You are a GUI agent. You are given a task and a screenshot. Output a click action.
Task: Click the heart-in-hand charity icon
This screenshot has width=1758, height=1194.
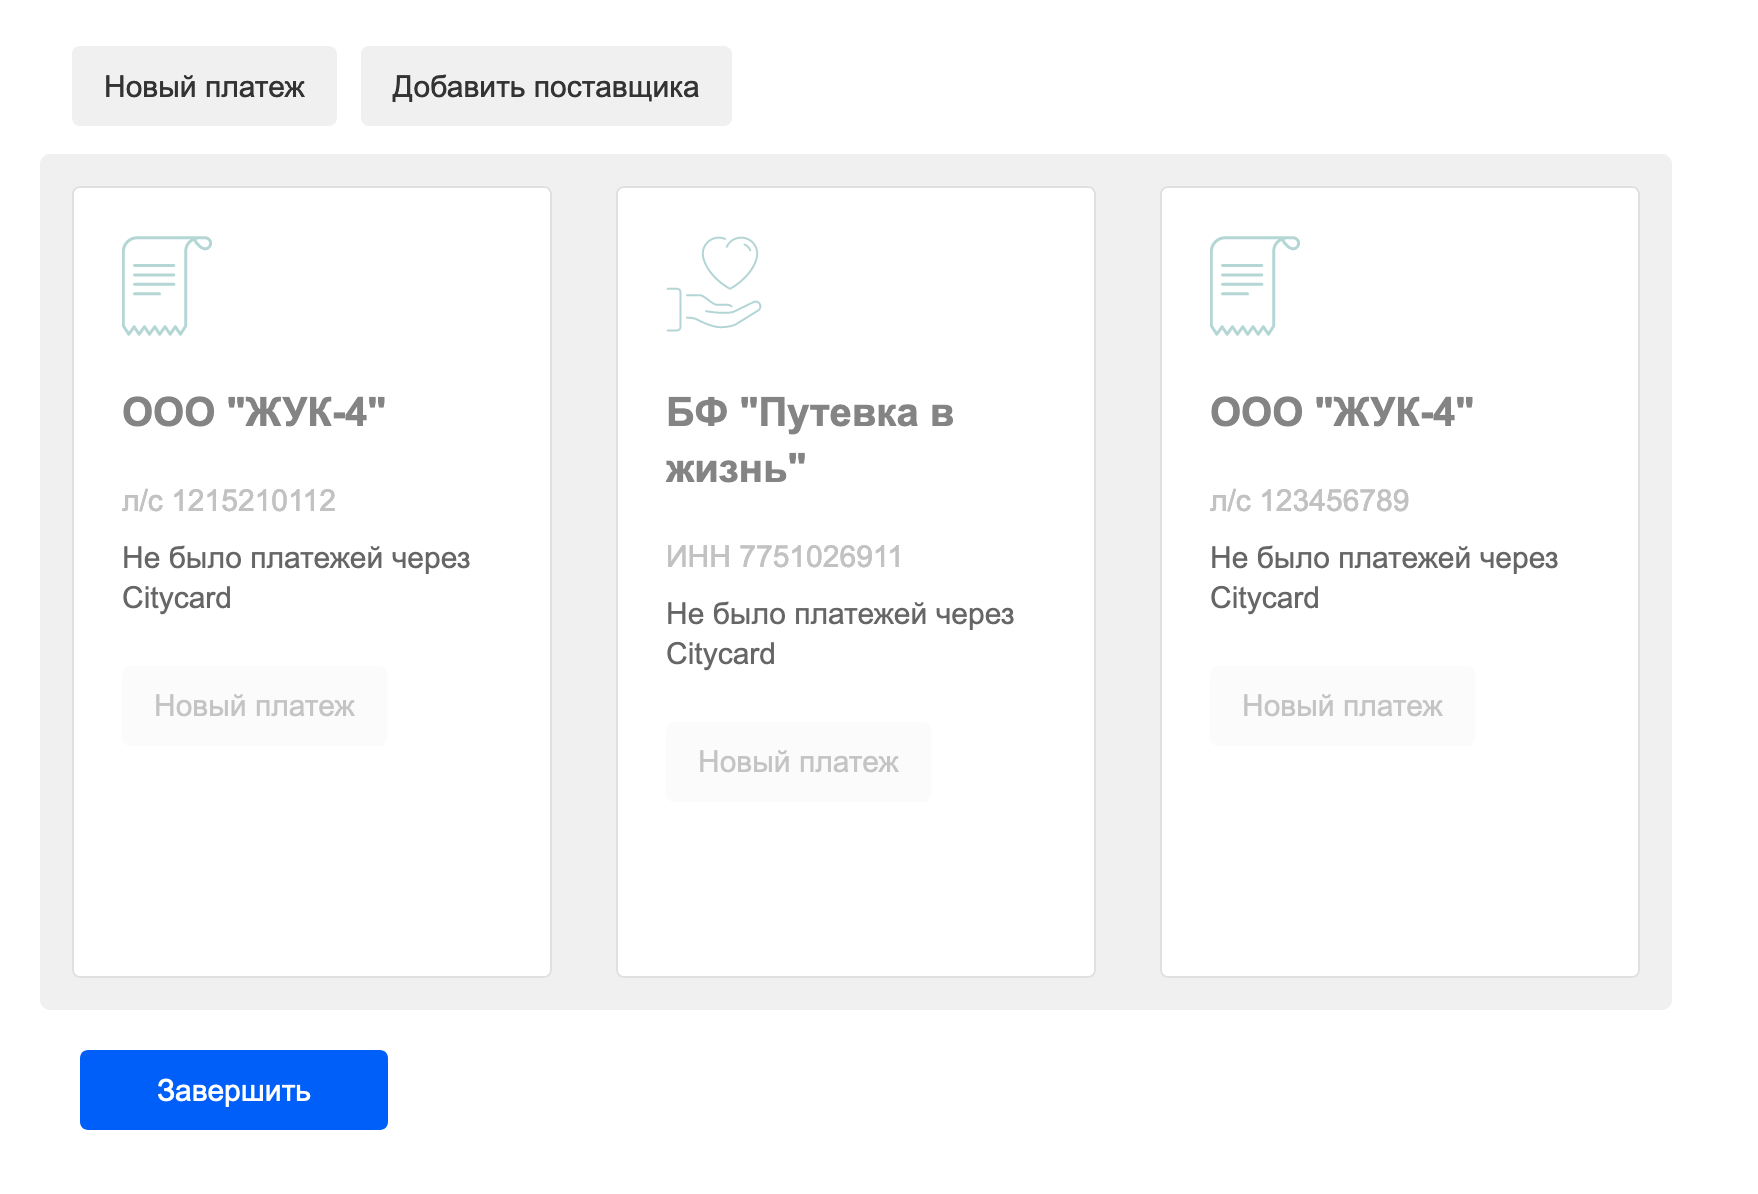tap(714, 283)
